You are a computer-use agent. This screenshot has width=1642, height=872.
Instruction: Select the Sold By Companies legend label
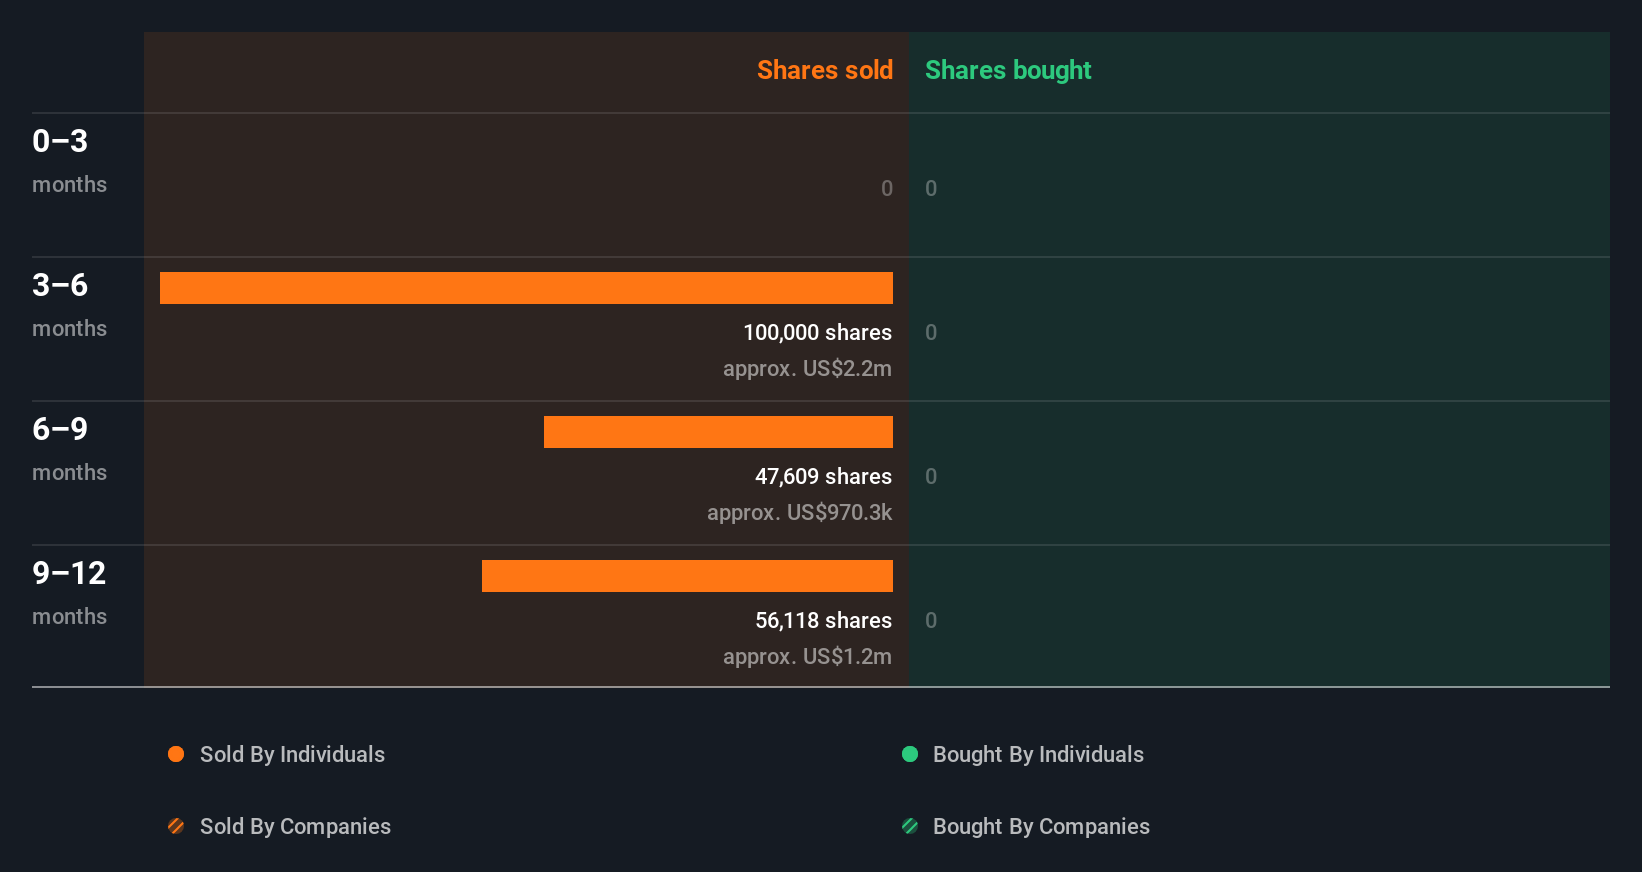click(x=295, y=826)
